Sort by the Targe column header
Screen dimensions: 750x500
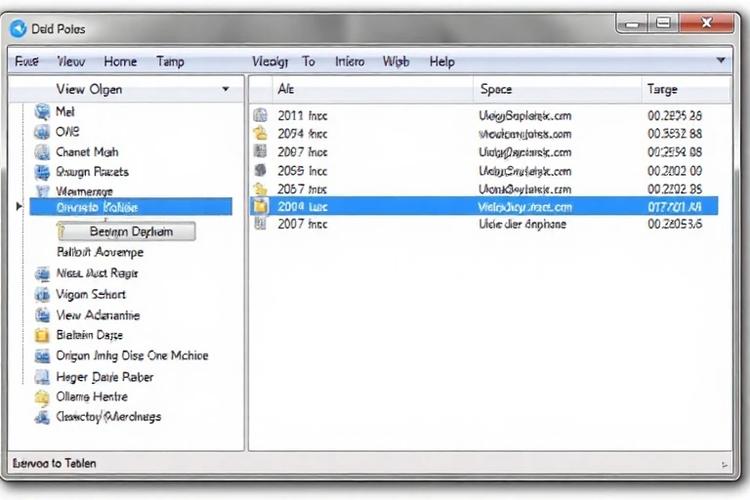tap(662, 90)
